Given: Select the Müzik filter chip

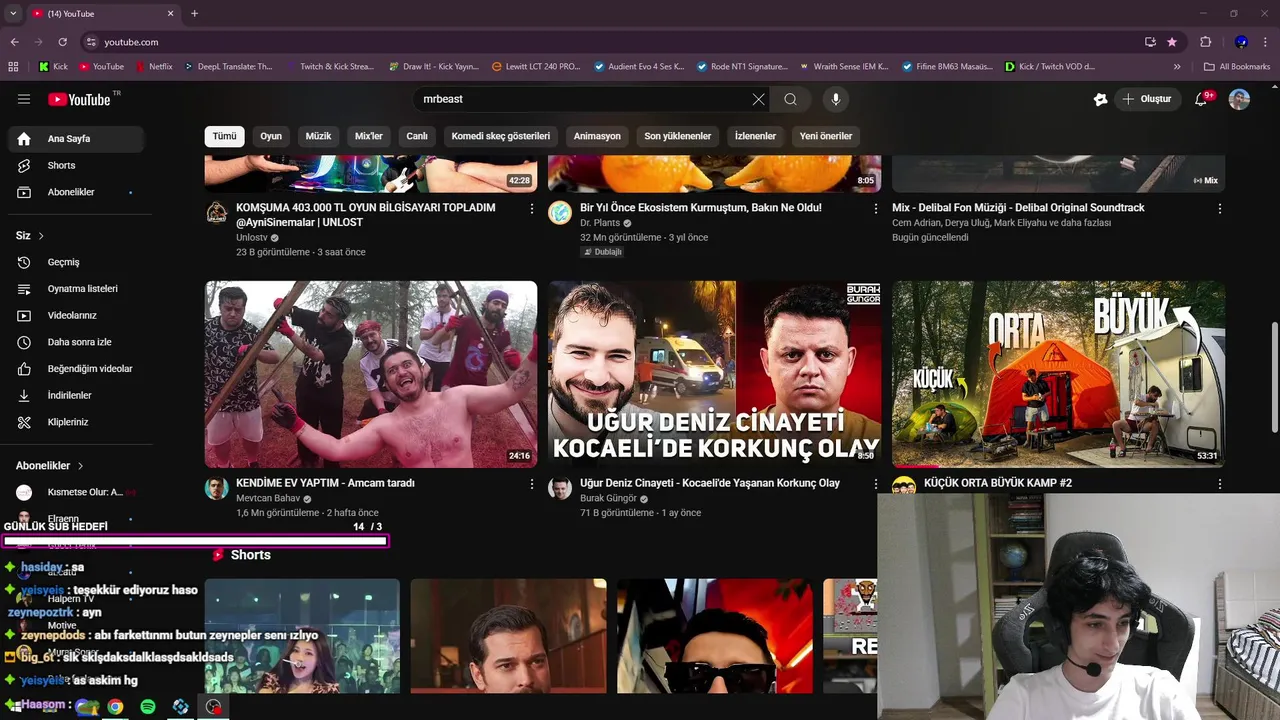Looking at the screenshot, I should [318, 136].
